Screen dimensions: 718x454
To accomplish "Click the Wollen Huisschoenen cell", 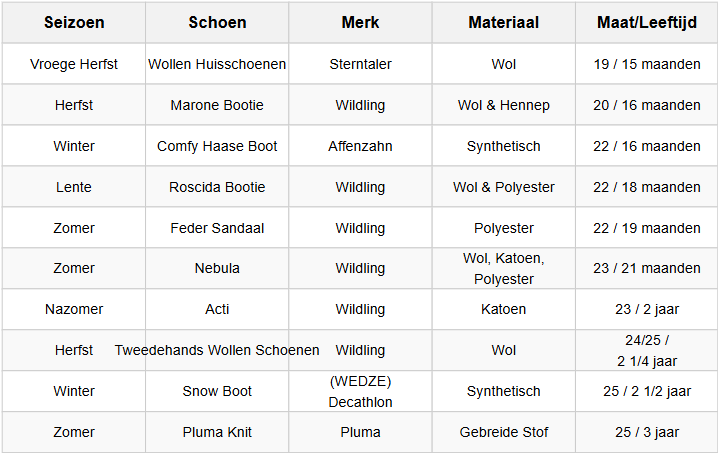I will [217, 64].
